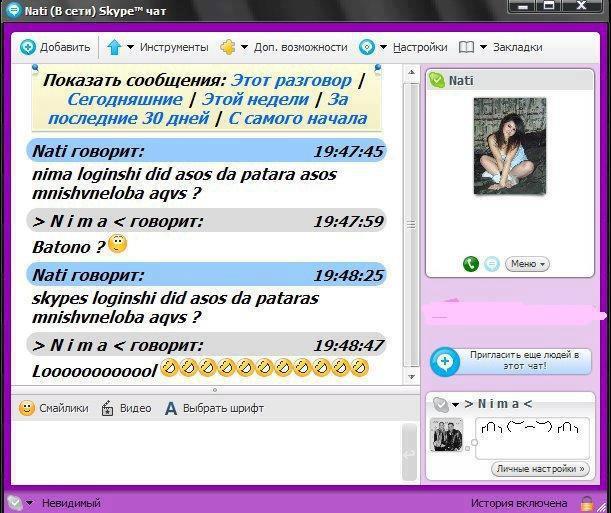611x513 pixels.
Task: Click the status icon in bottom bar
Action: pyautogui.click(x=14, y=503)
